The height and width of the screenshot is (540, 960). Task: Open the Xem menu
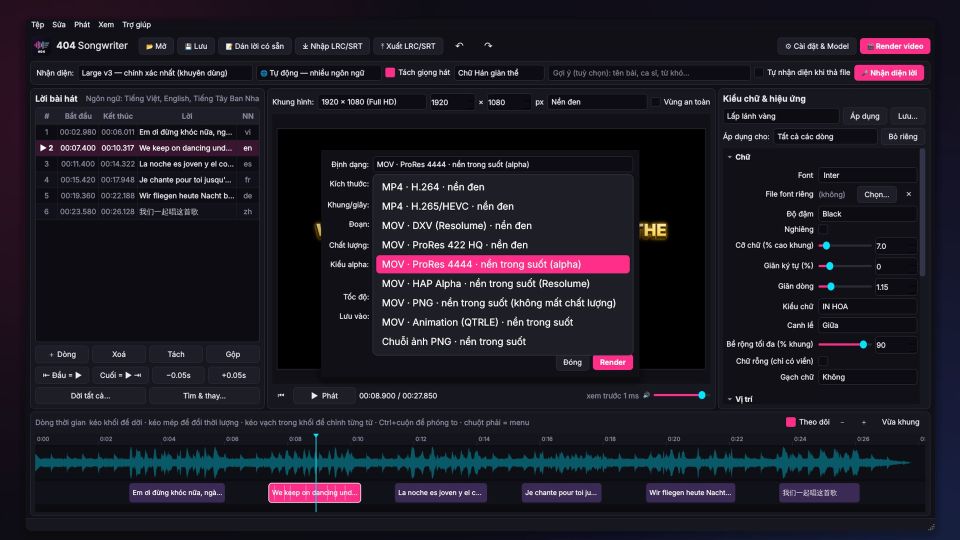click(x=106, y=24)
